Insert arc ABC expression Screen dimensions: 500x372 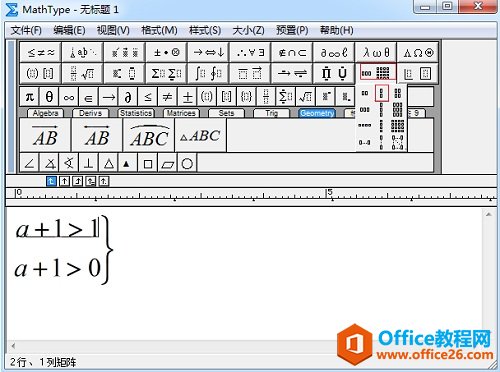(x=149, y=135)
